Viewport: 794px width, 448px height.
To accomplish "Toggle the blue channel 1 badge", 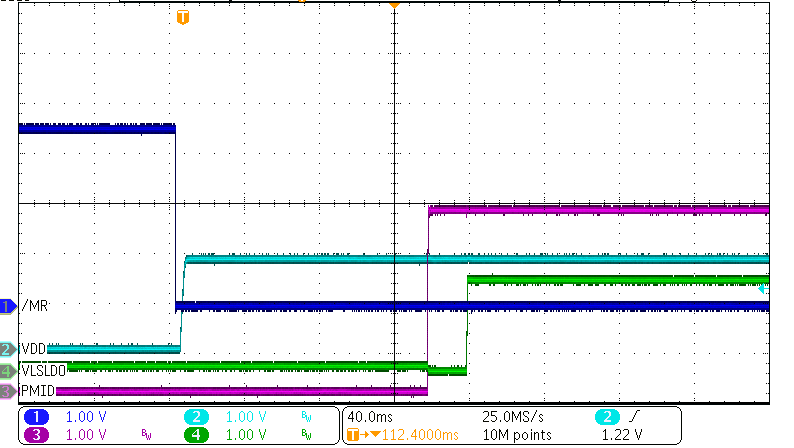I will (37, 416).
